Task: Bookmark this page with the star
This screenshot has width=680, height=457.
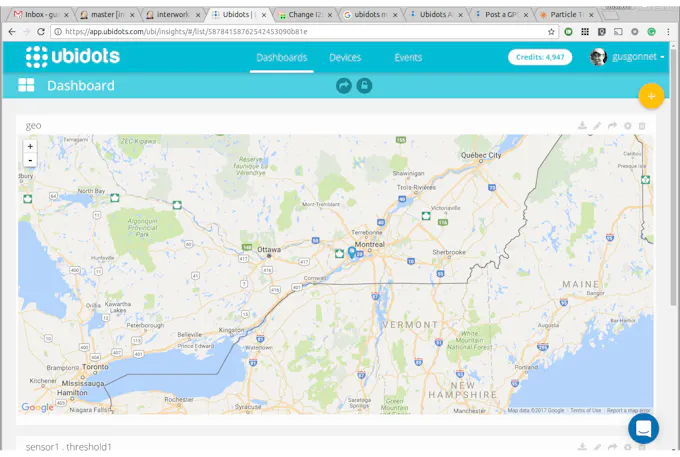Action: (551, 32)
